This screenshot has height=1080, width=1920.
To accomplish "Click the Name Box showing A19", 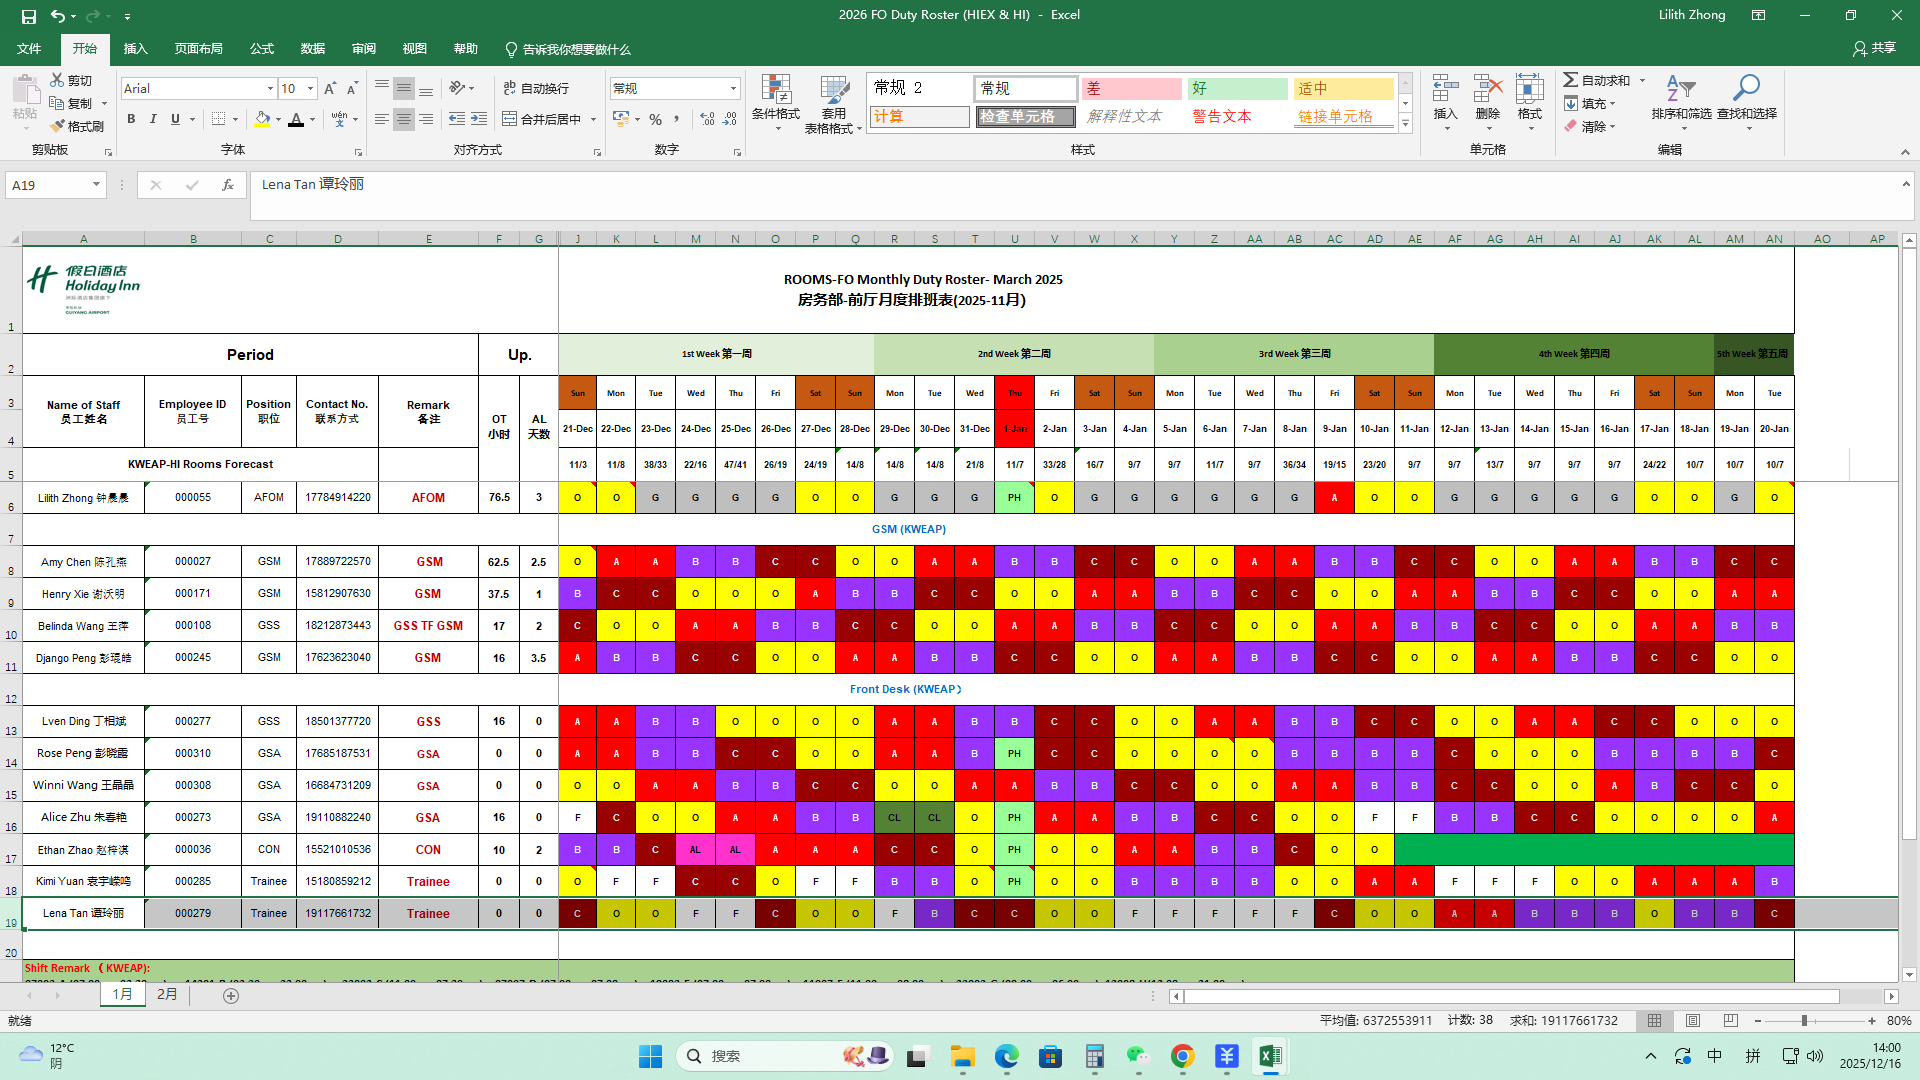I will (x=48, y=185).
